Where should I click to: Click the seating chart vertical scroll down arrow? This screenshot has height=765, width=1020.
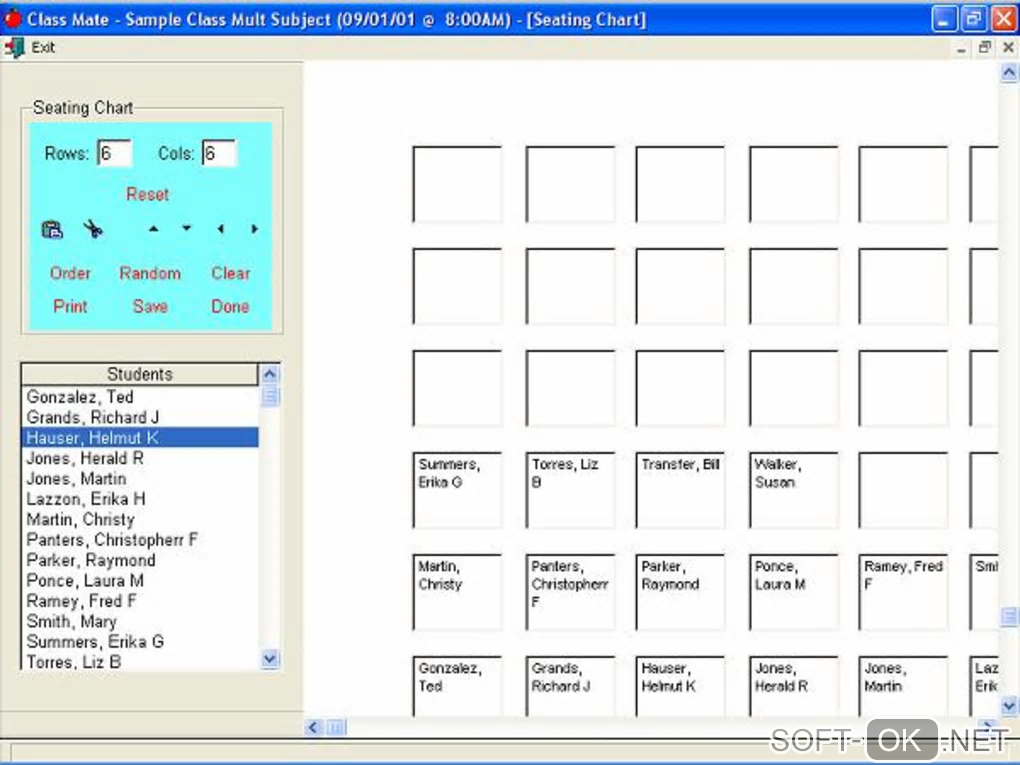[x=1009, y=705]
